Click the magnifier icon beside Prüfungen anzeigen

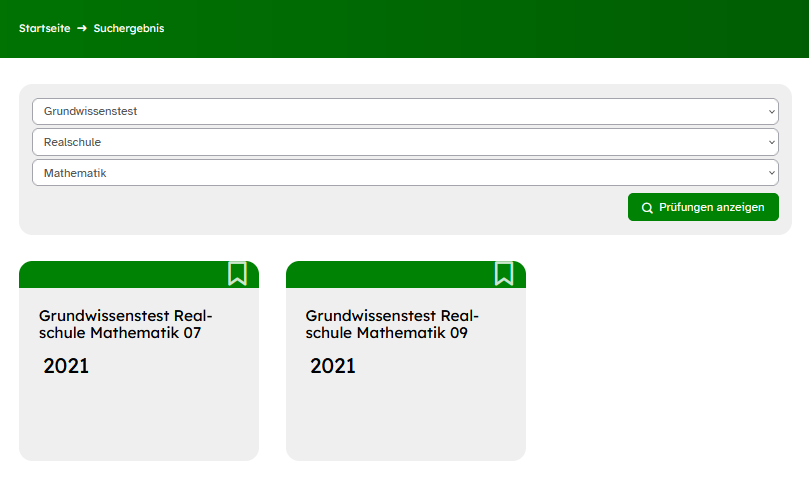(x=647, y=208)
